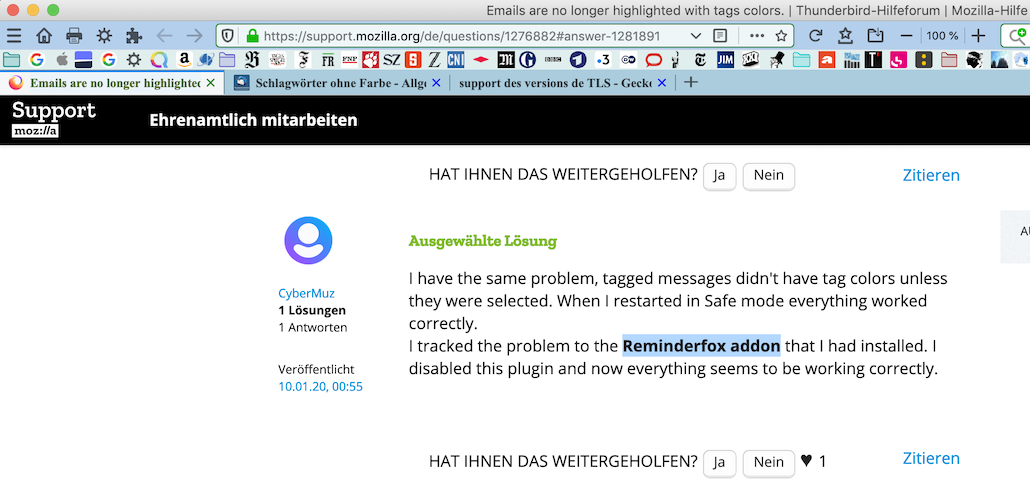Open the BBC bookmark
1030x495 pixels.
pos(554,60)
